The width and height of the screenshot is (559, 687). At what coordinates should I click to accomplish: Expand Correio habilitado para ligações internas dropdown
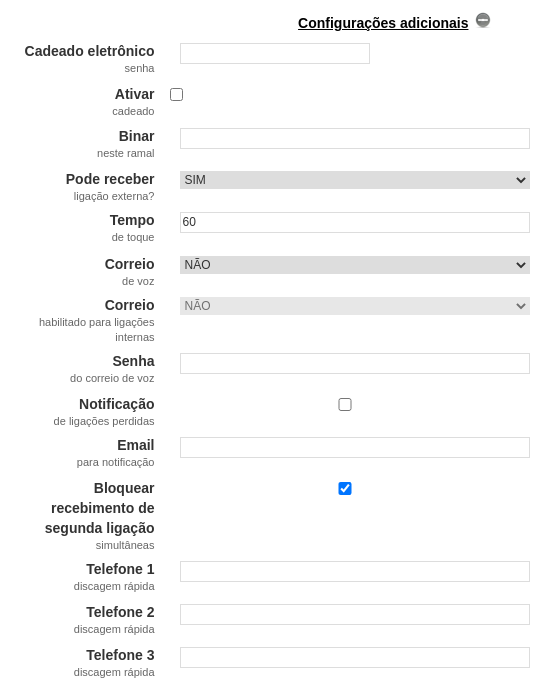(x=355, y=306)
